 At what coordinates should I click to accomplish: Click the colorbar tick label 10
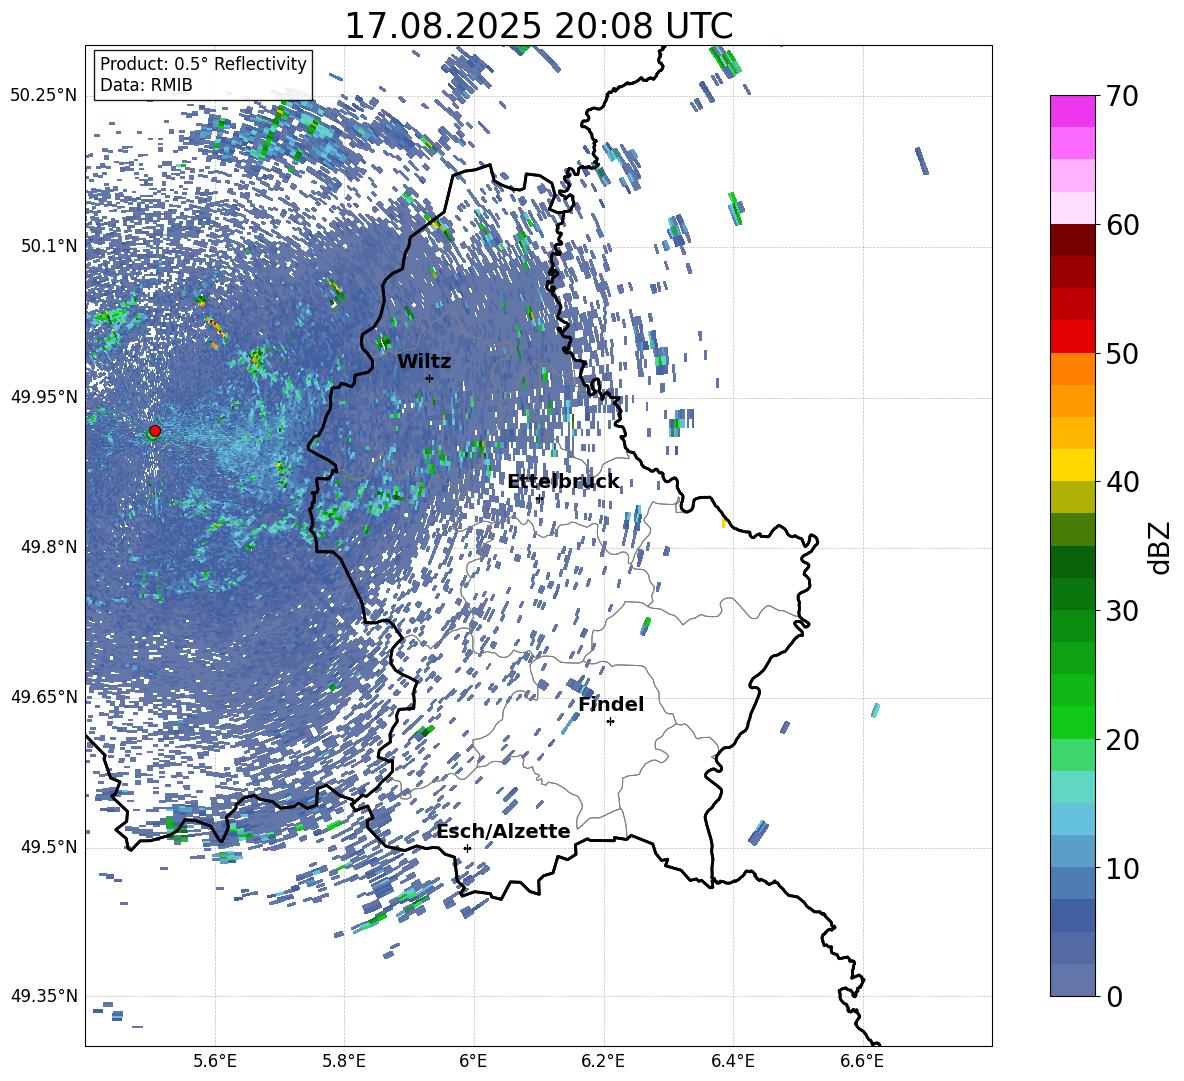point(1121,868)
